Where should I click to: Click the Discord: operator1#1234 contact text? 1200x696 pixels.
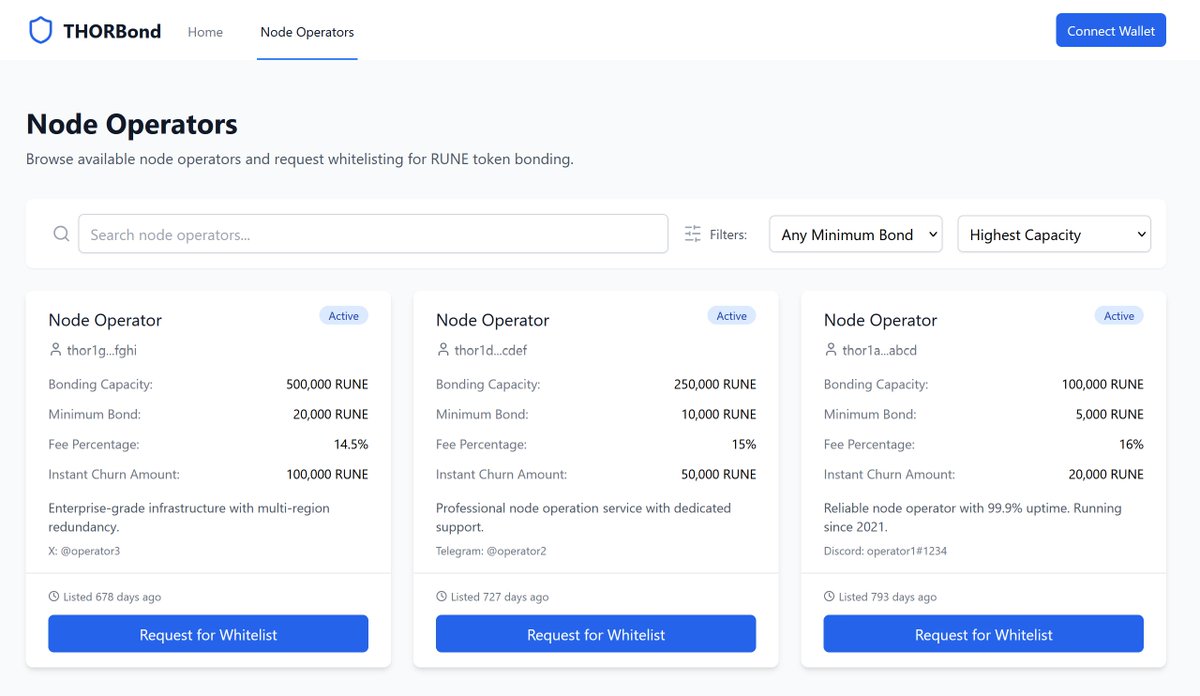885,551
